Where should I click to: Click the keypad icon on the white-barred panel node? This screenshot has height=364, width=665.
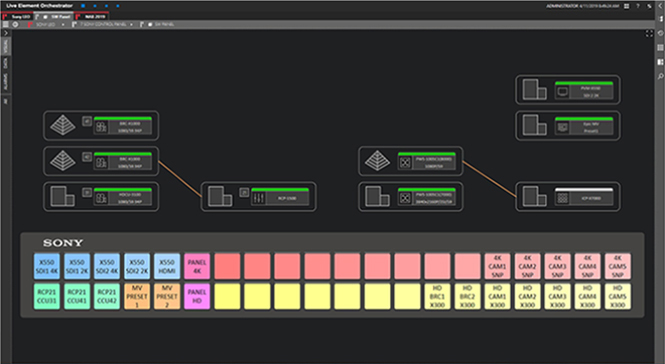pos(562,198)
